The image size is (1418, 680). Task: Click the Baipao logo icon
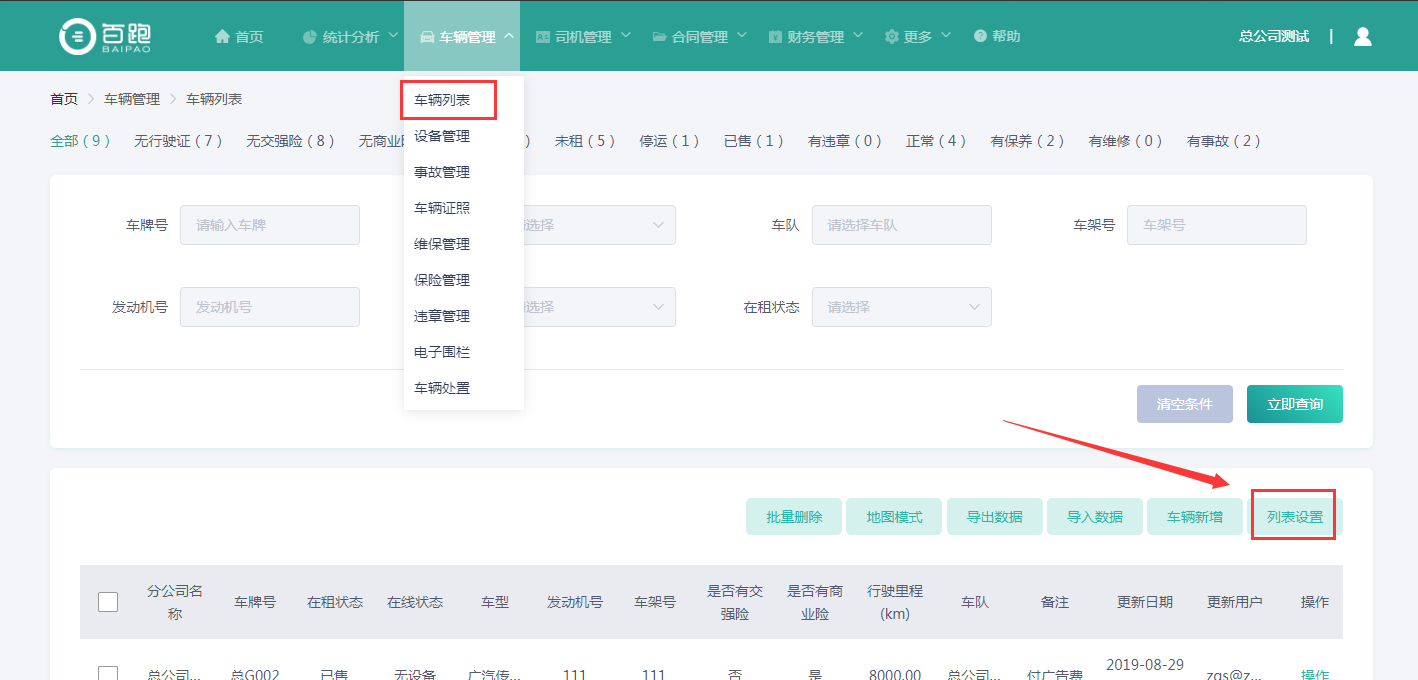point(76,36)
